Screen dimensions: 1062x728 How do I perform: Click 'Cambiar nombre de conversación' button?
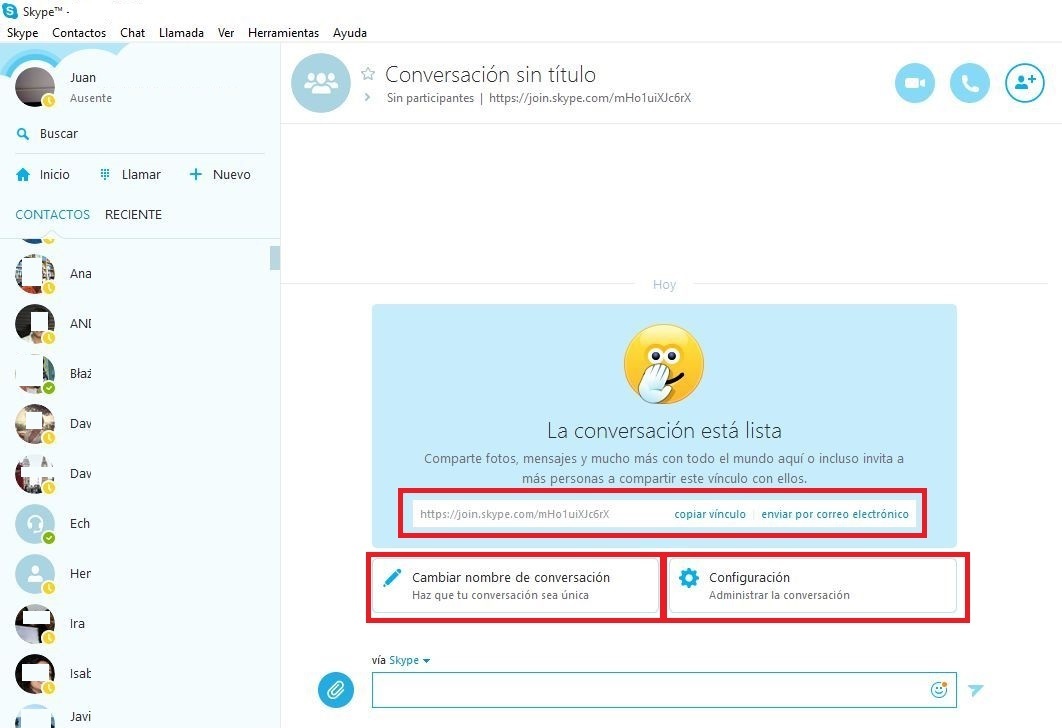click(x=515, y=585)
